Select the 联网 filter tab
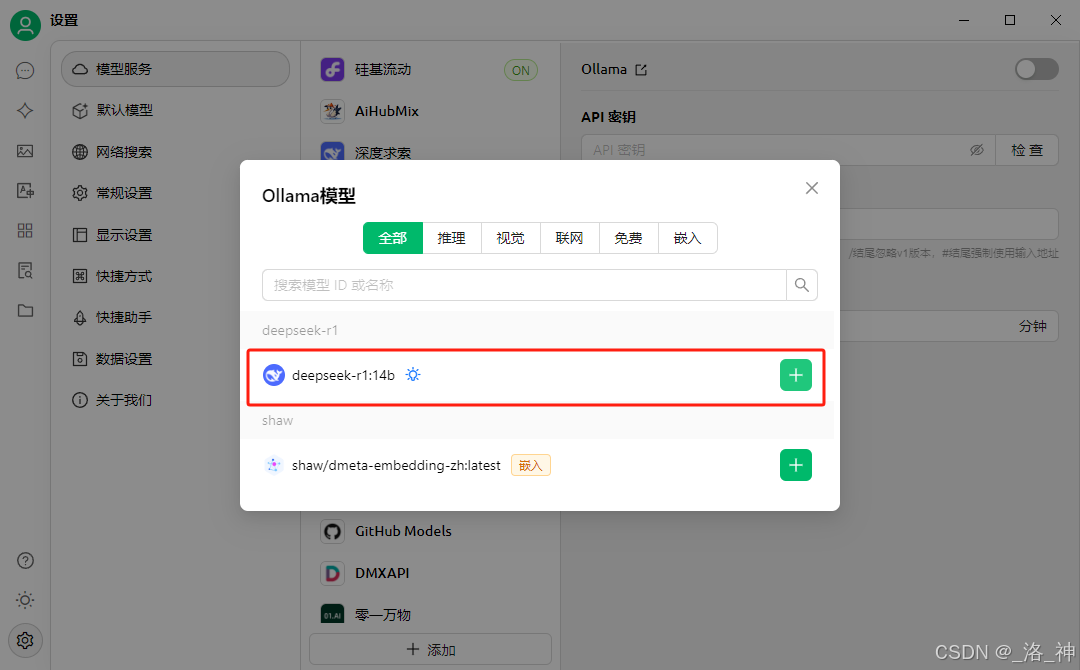 (x=570, y=238)
